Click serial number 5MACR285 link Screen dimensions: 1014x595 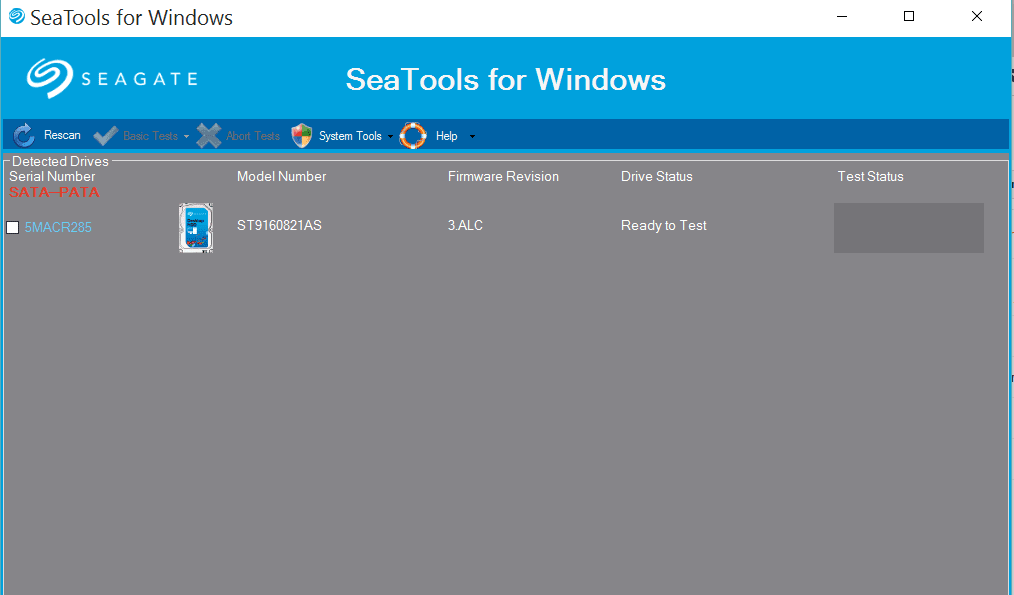click(x=58, y=228)
